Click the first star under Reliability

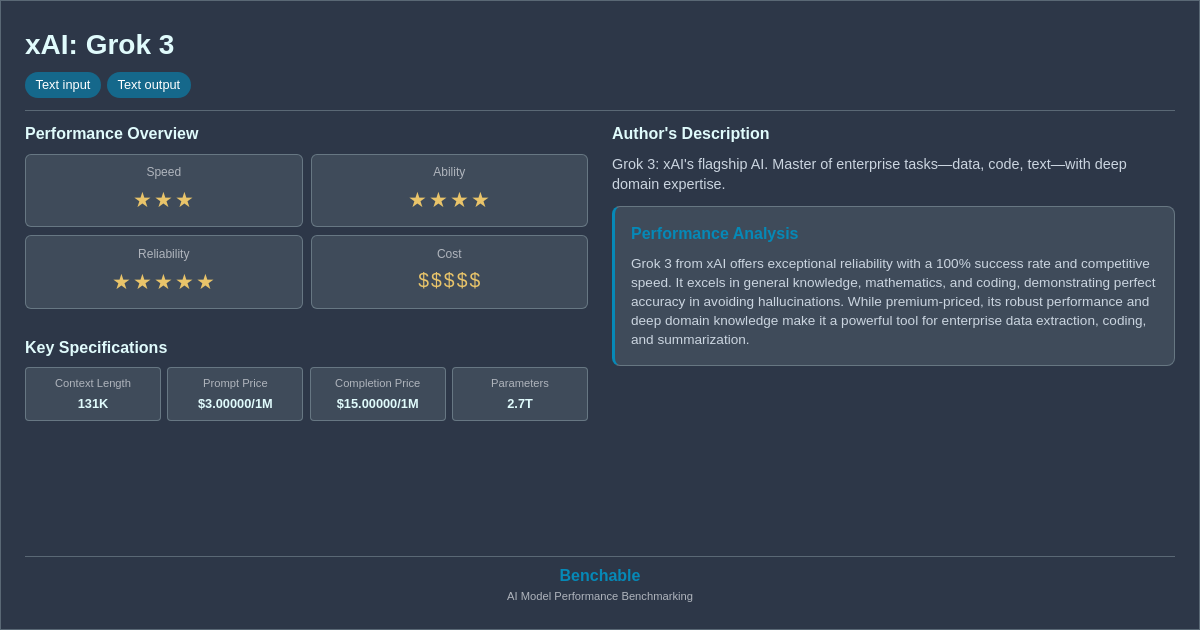(x=121, y=282)
